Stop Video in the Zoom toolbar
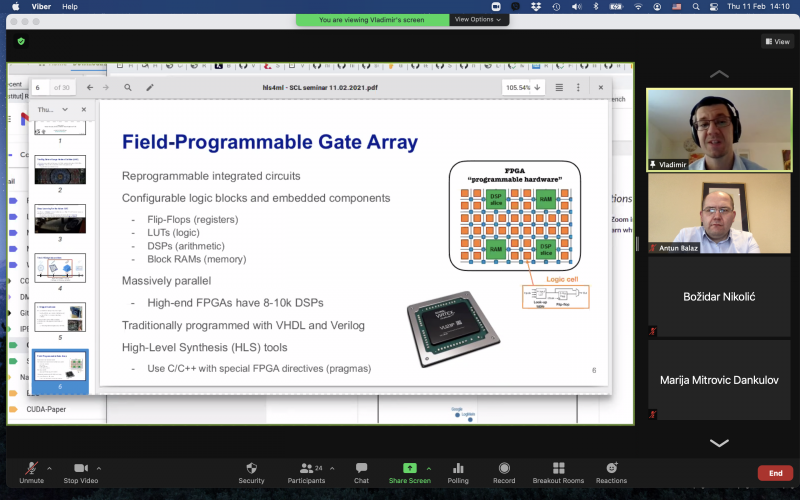The image size is (800, 500). (x=81, y=472)
